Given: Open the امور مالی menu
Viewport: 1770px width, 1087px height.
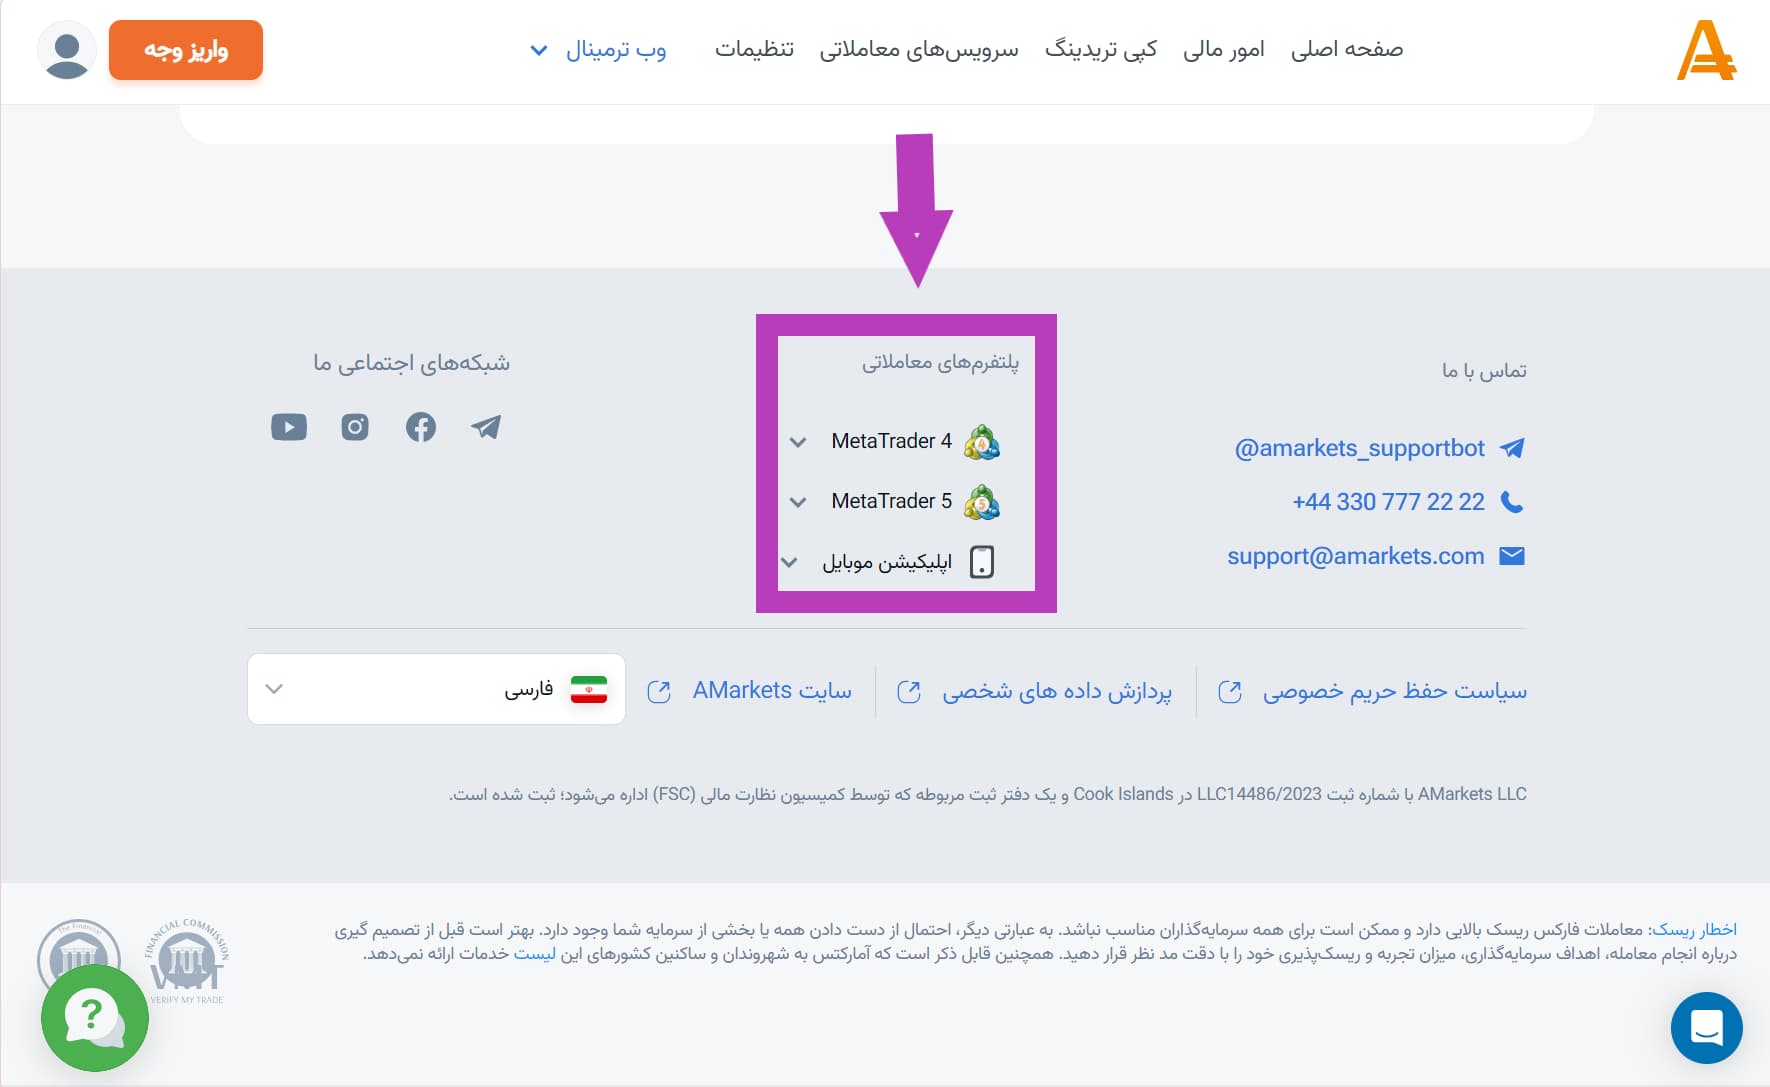Looking at the screenshot, I should coord(1224,49).
